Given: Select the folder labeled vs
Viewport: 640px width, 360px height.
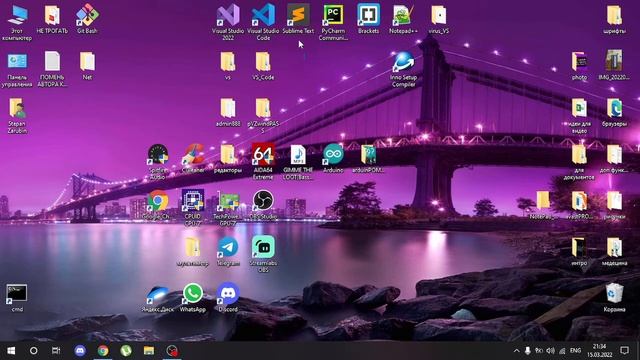Looking at the screenshot, I should tap(228, 62).
